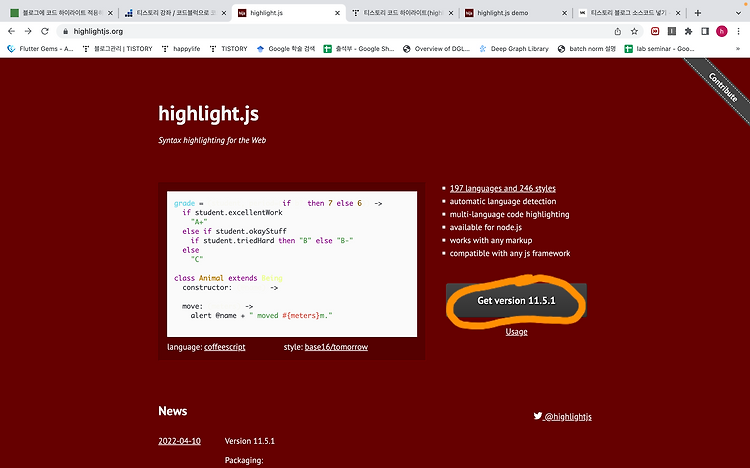
Task: Click the code sample preview box
Action: click(x=292, y=264)
